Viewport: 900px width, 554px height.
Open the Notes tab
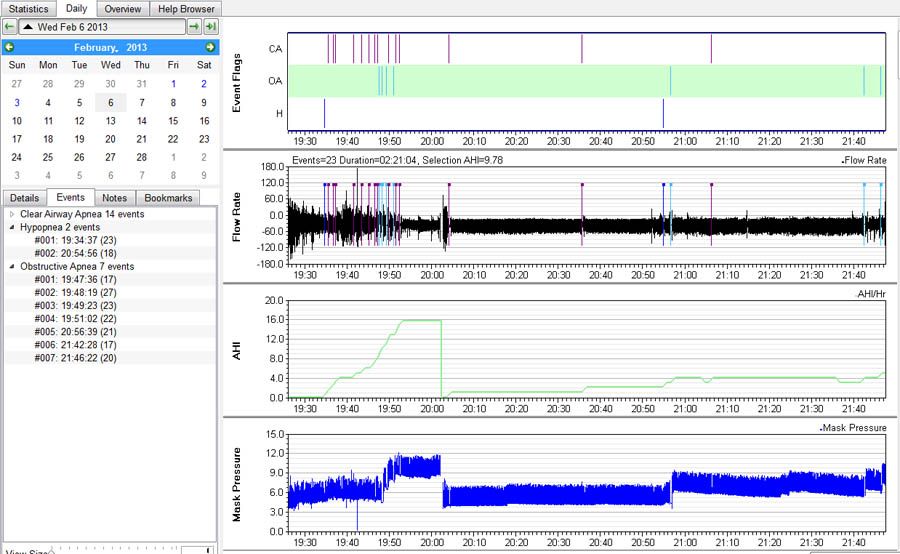(x=115, y=197)
